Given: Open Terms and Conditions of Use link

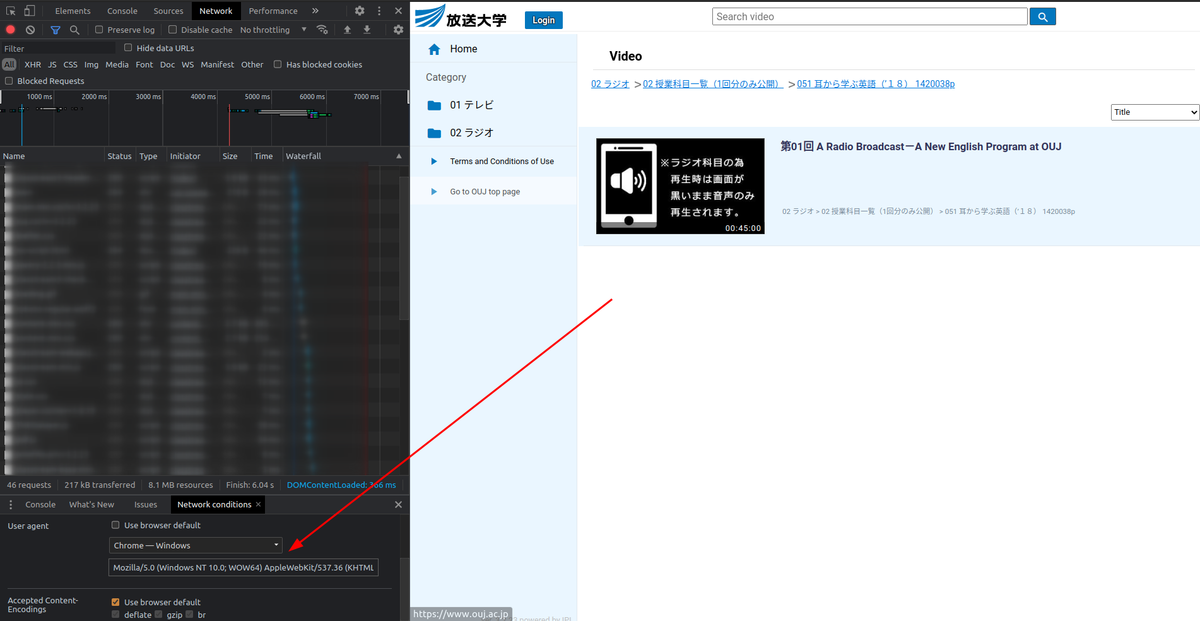Looking at the screenshot, I should click(x=502, y=161).
